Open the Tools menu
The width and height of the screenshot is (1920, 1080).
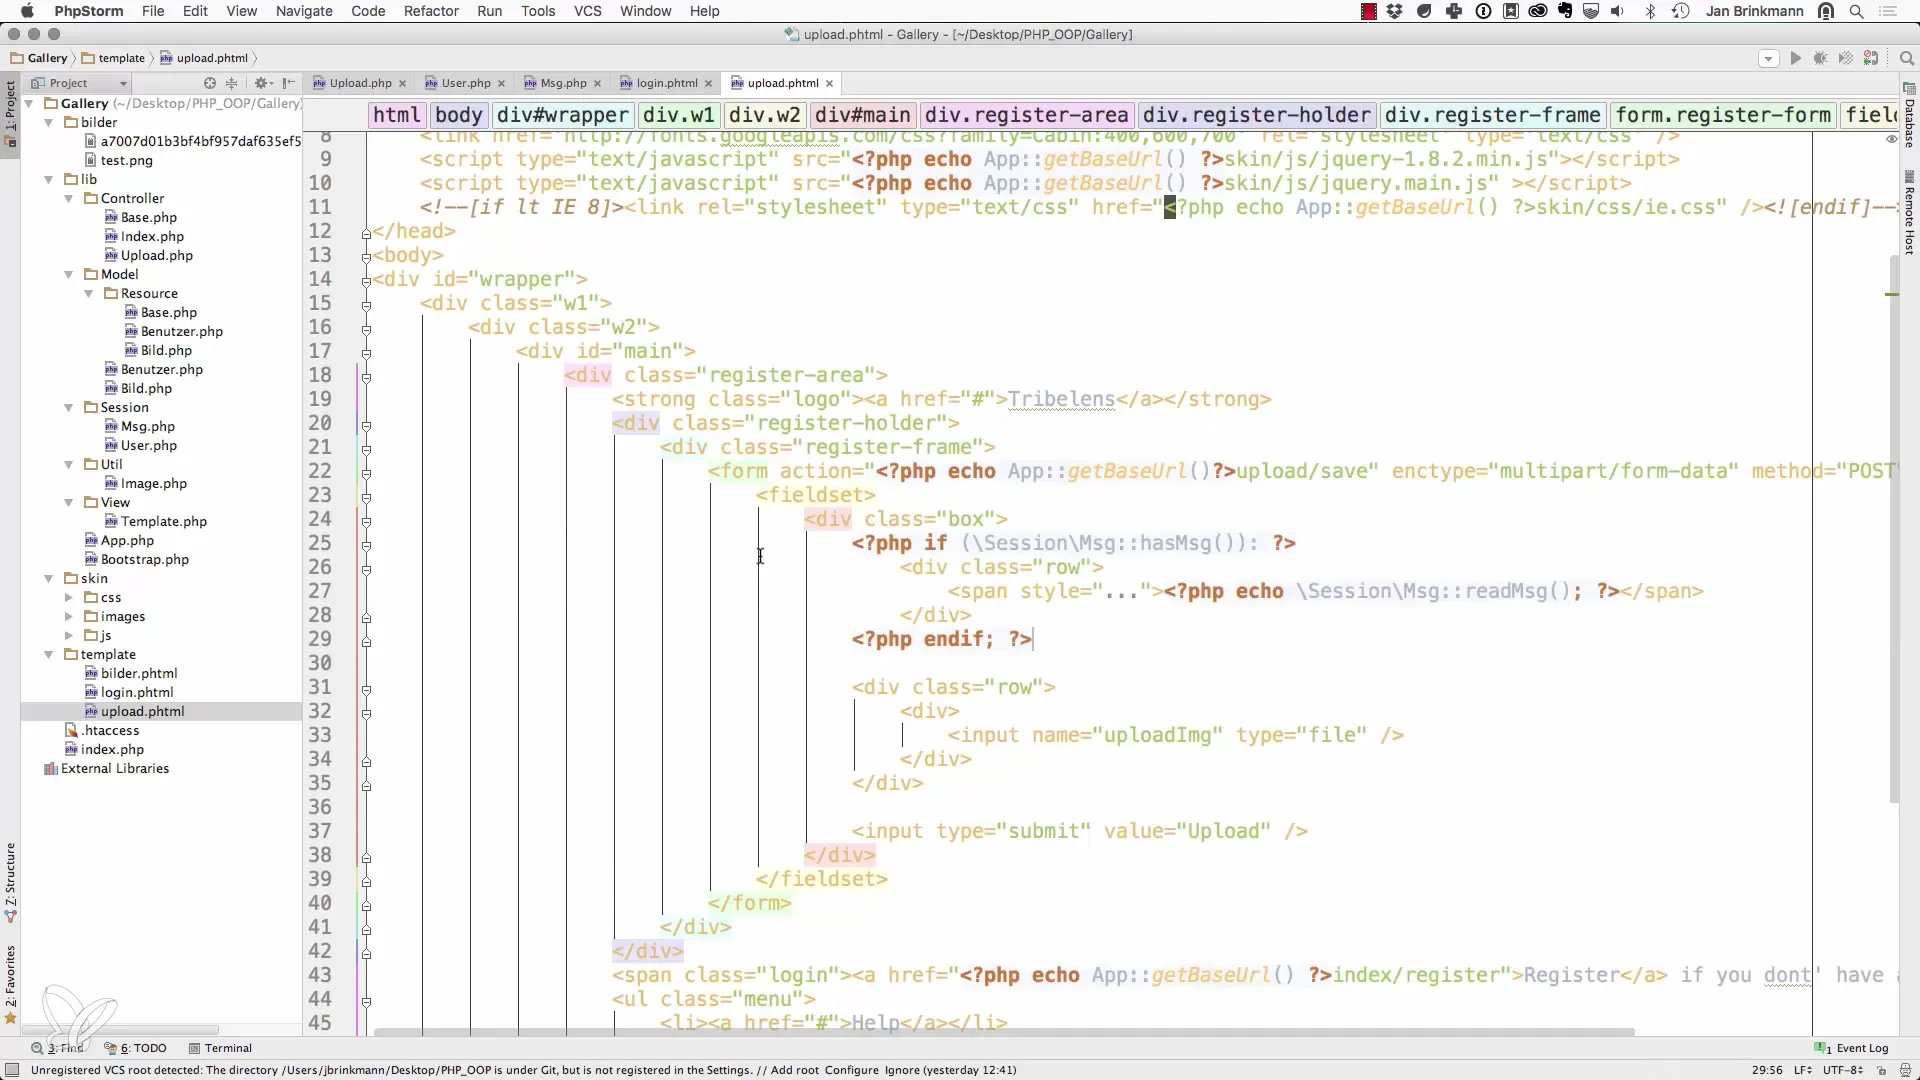pos(538,11)
